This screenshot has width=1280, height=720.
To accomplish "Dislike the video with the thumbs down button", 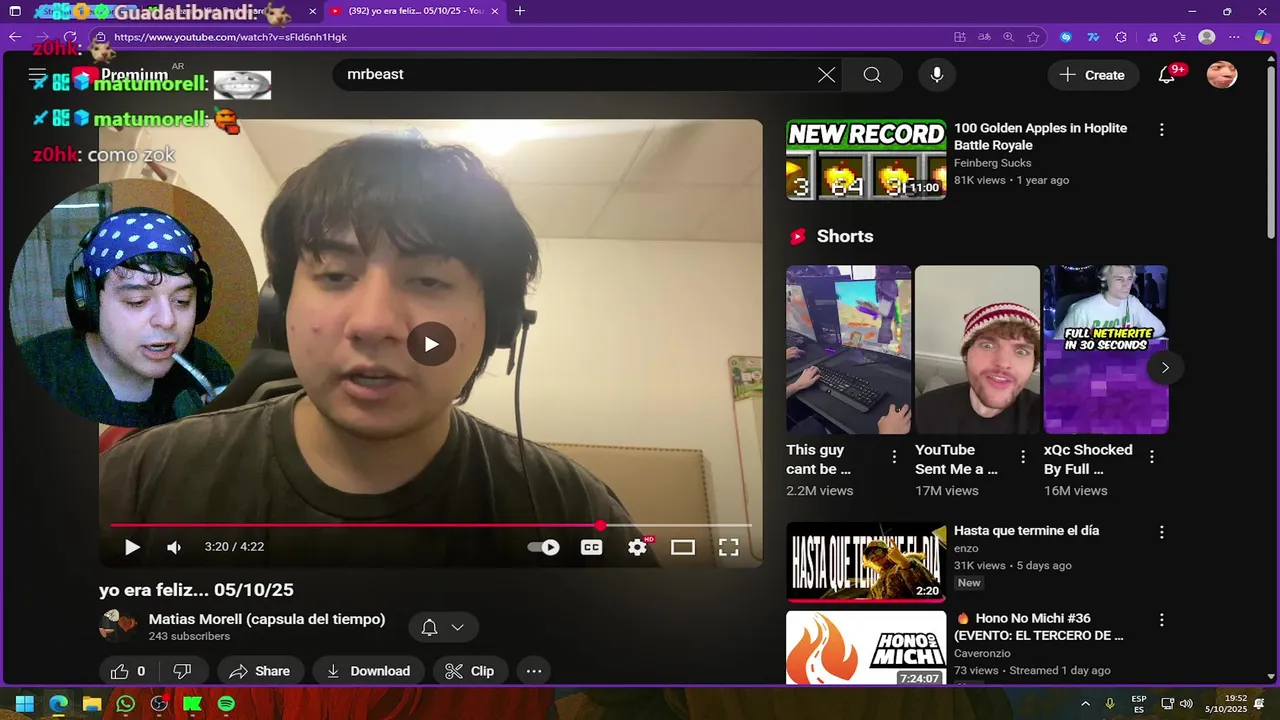I will coord(183,671).
